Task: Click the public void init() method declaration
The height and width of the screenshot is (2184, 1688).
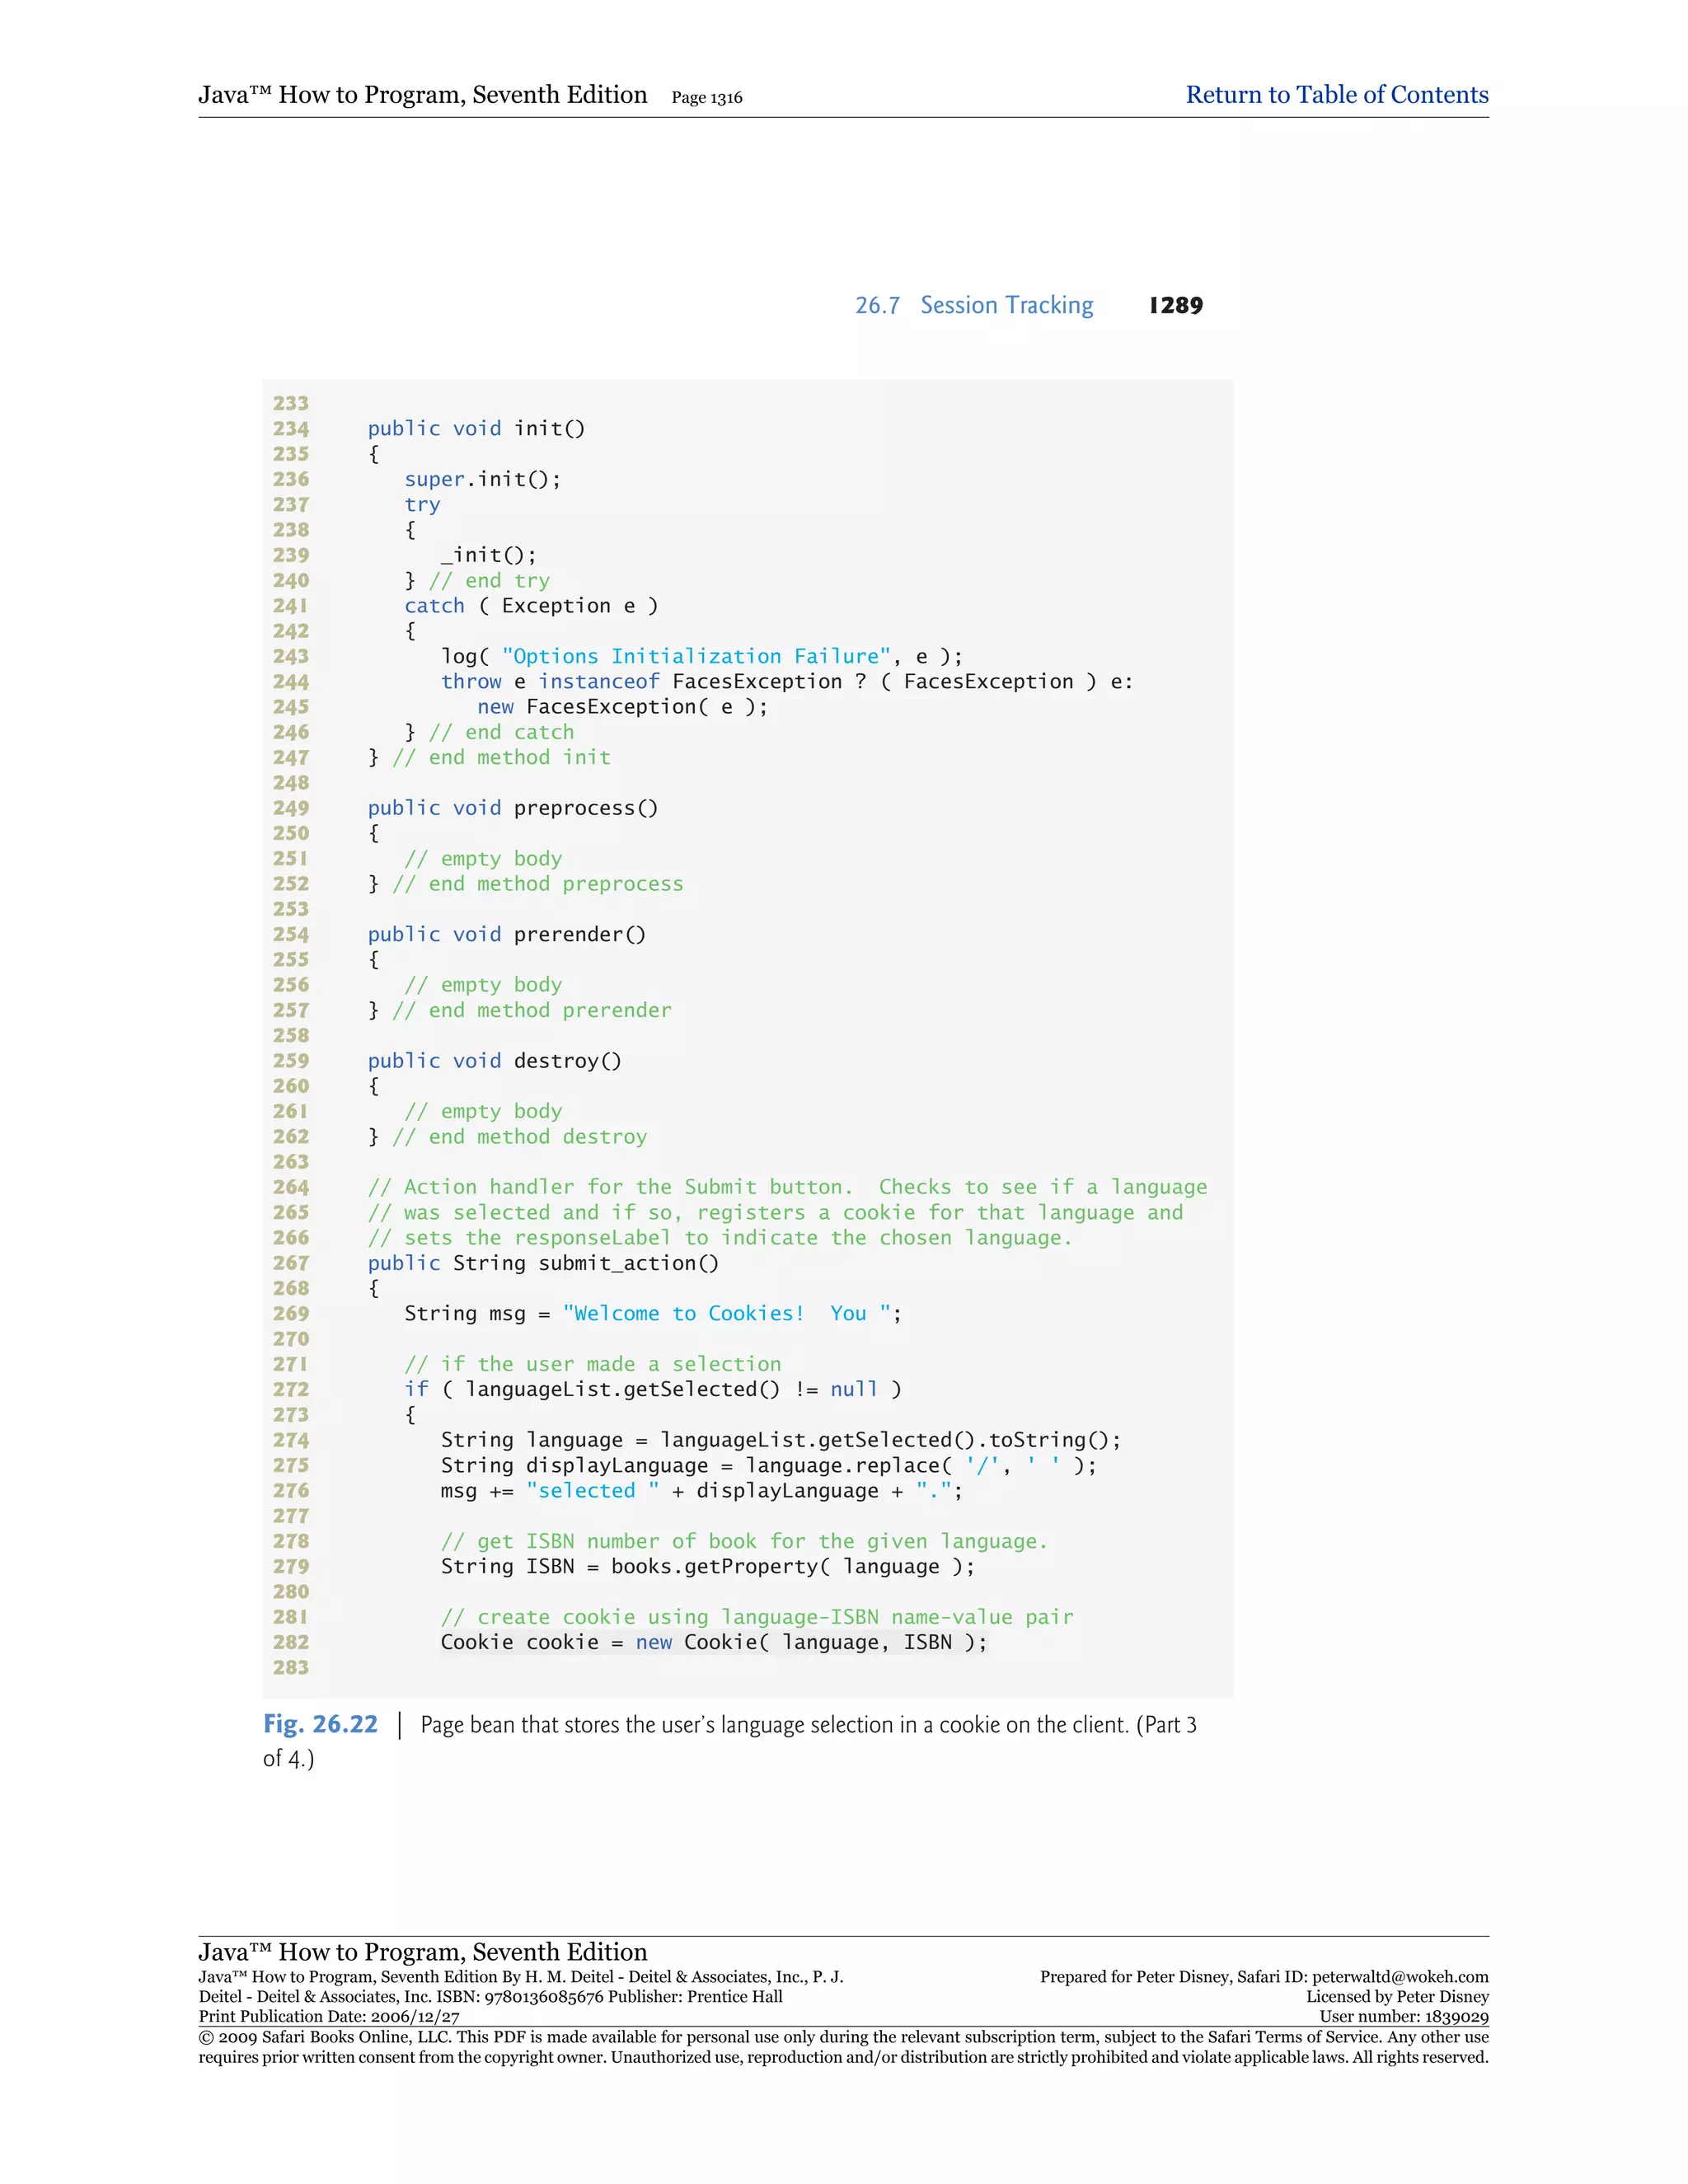Action: (x=476, y=429)
